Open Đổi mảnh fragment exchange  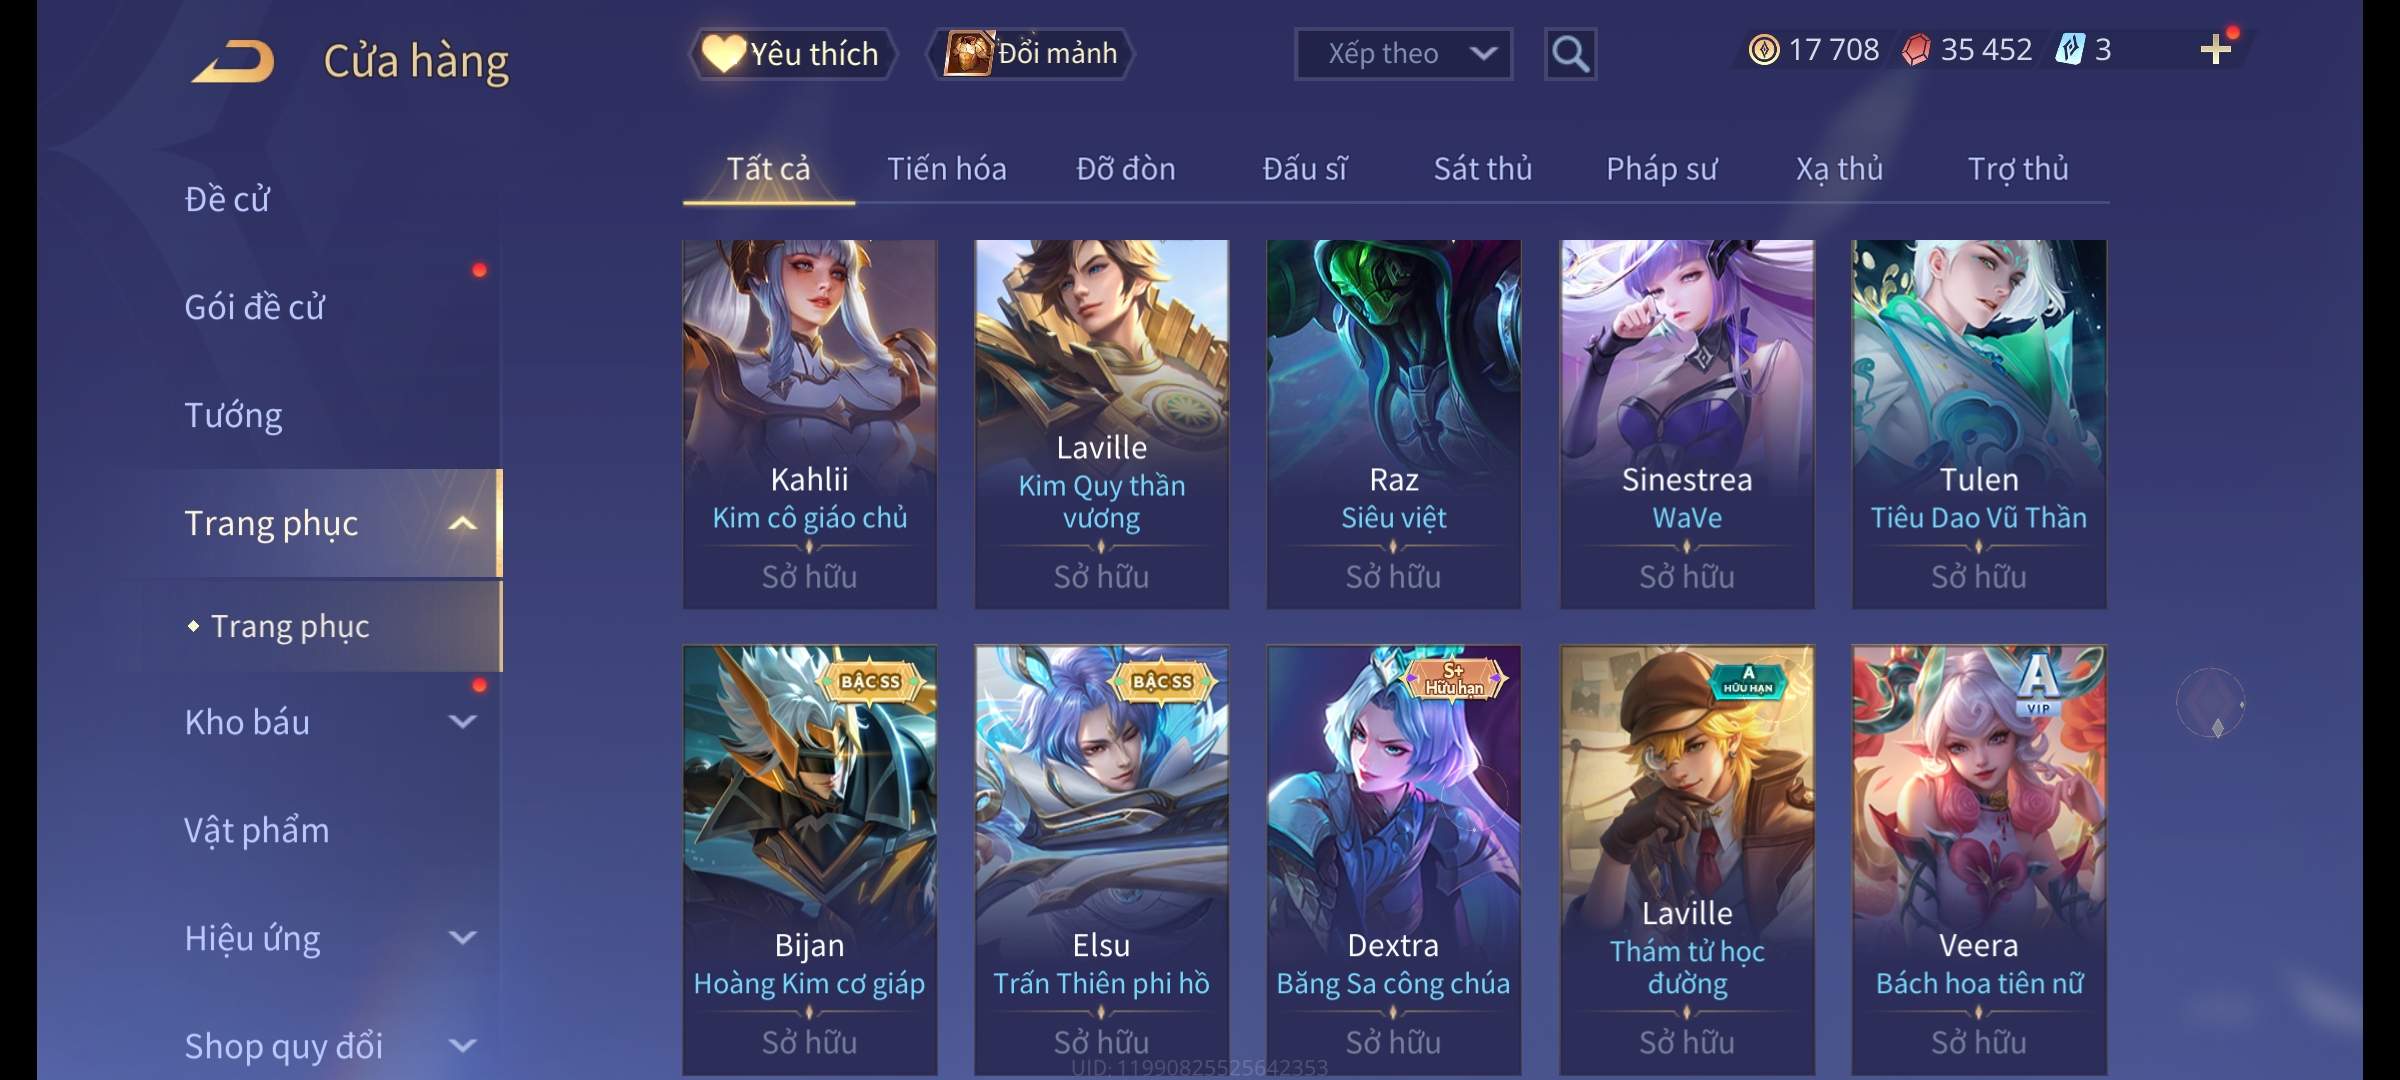1031,54
